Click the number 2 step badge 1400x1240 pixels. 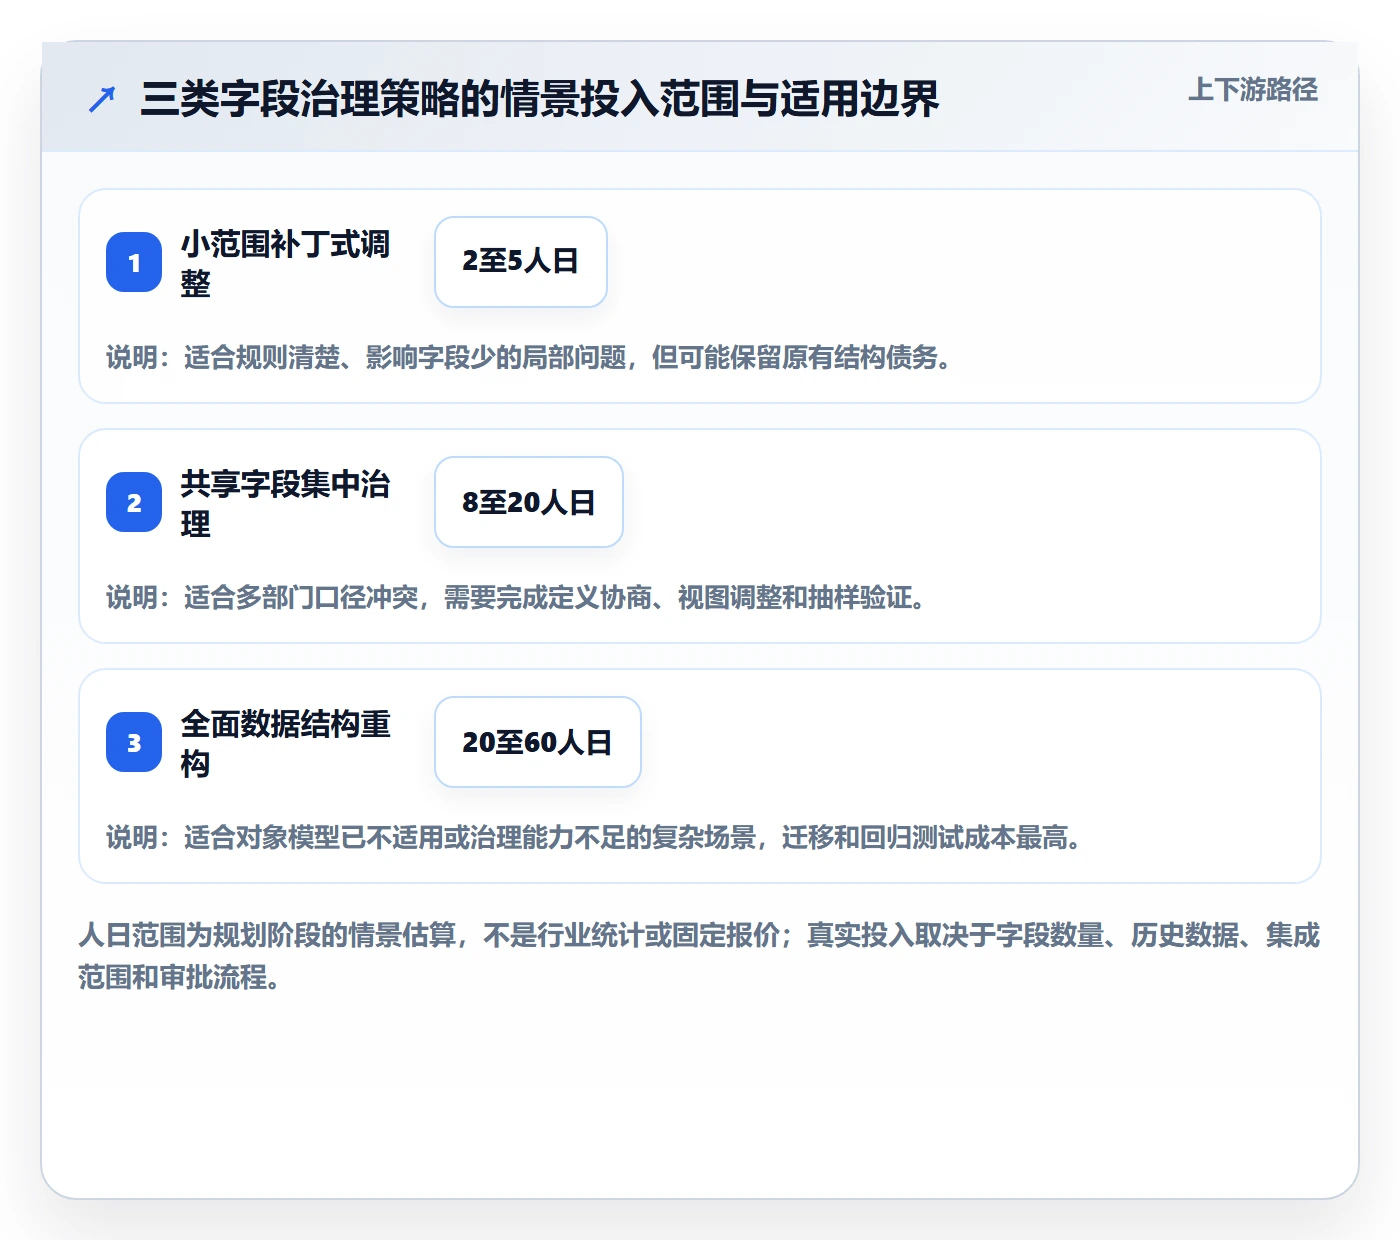point(134,502)
